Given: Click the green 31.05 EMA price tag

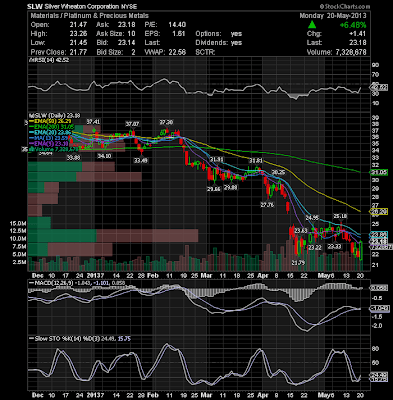Looking at the screenshot, I should pyautogui.click(x=379, y=172).
